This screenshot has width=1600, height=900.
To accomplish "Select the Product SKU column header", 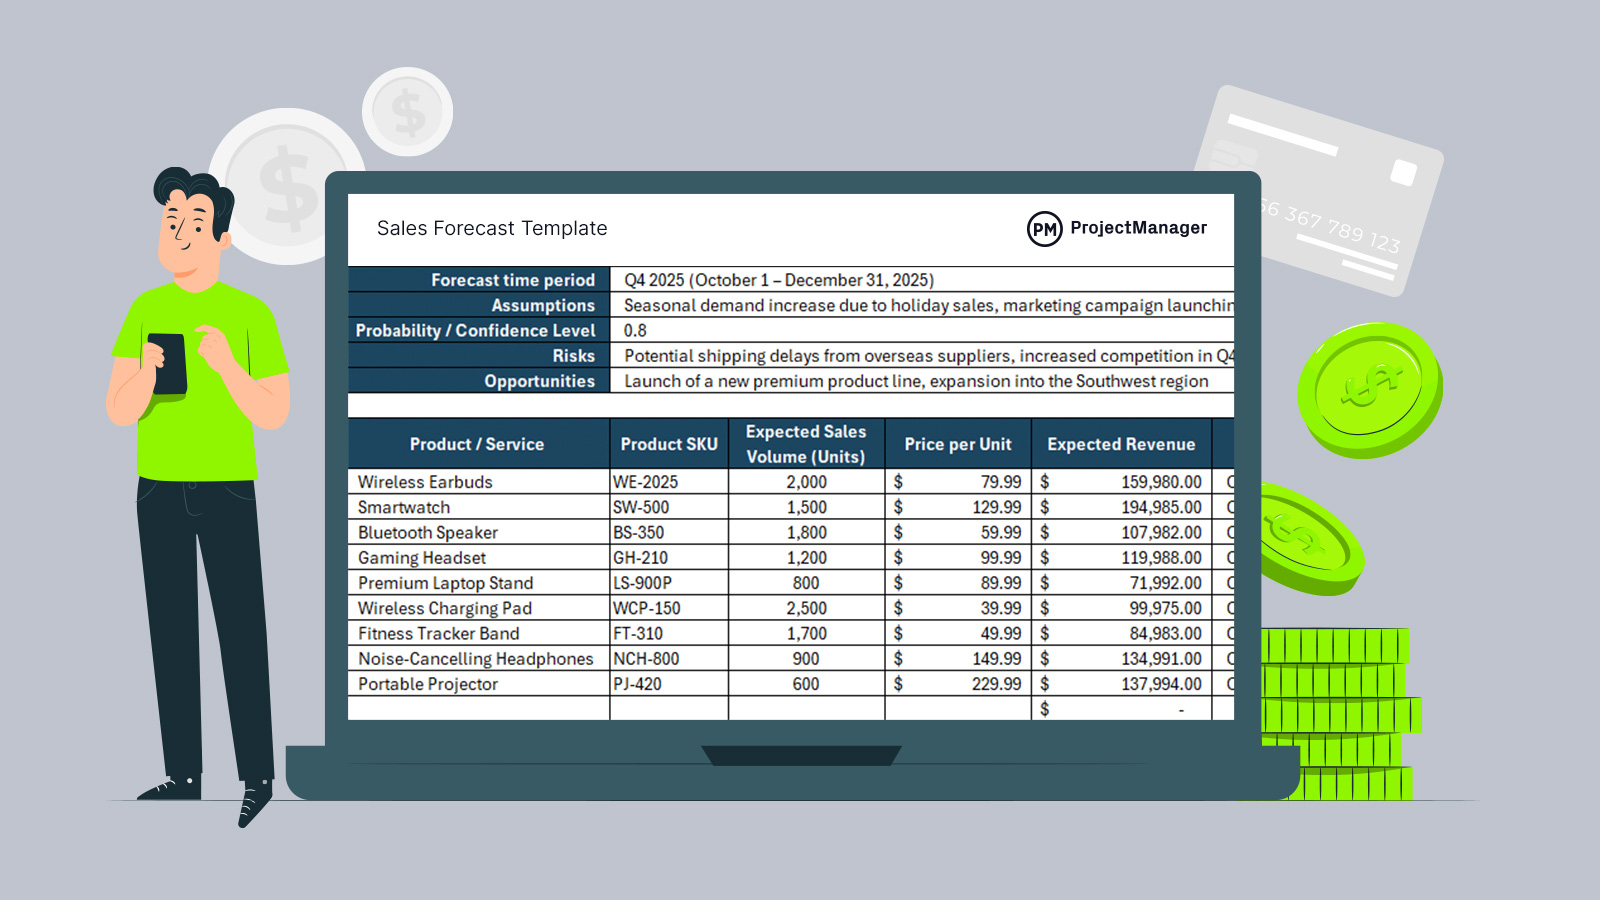I will [669, 444].
